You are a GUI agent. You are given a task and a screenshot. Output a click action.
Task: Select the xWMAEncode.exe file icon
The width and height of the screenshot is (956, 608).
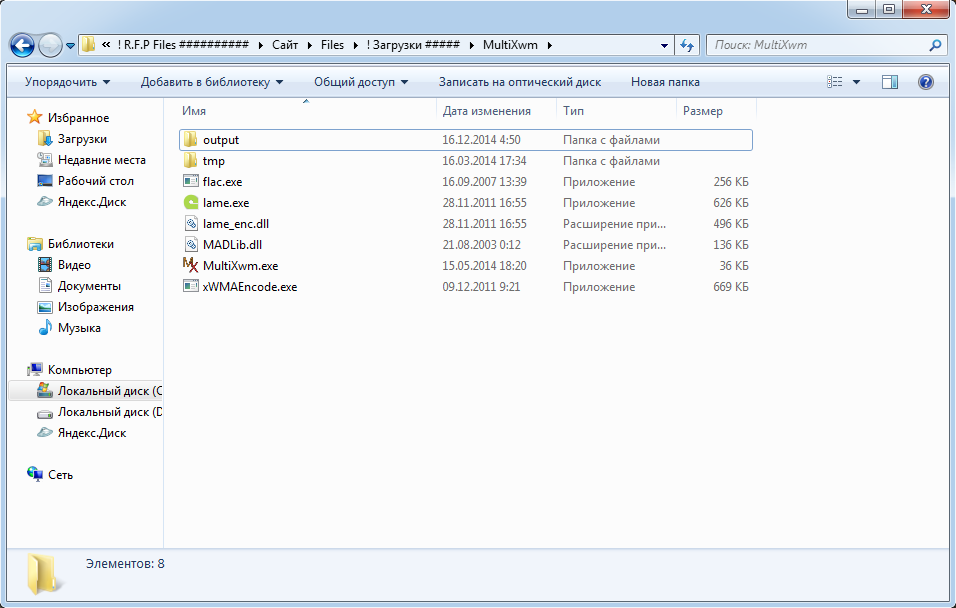coord(191,286)
